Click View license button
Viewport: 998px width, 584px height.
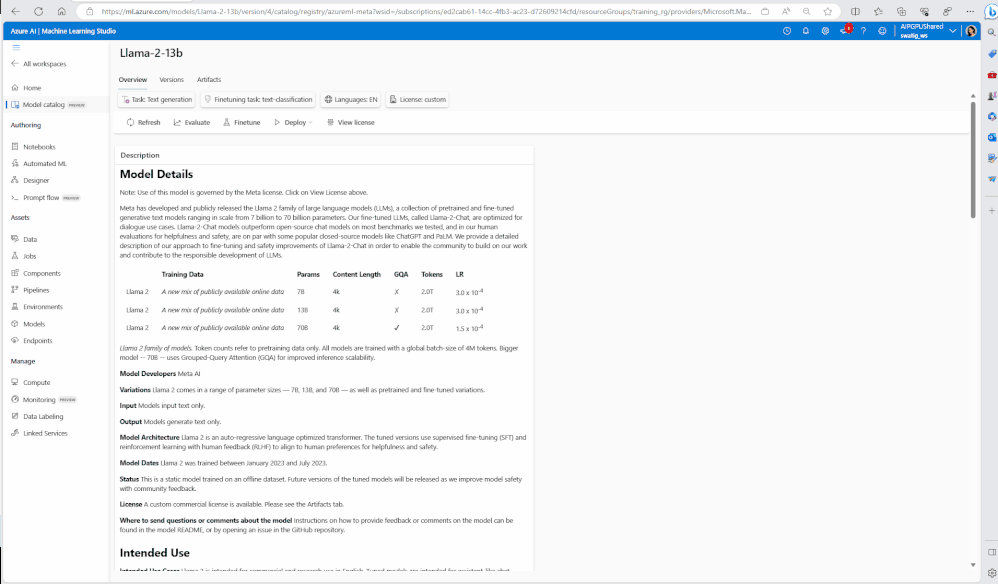pos(351,122)
